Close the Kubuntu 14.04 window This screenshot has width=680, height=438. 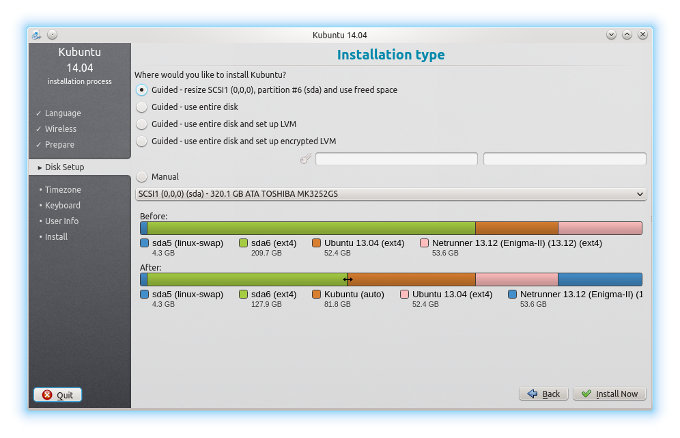tap(643, 35)
